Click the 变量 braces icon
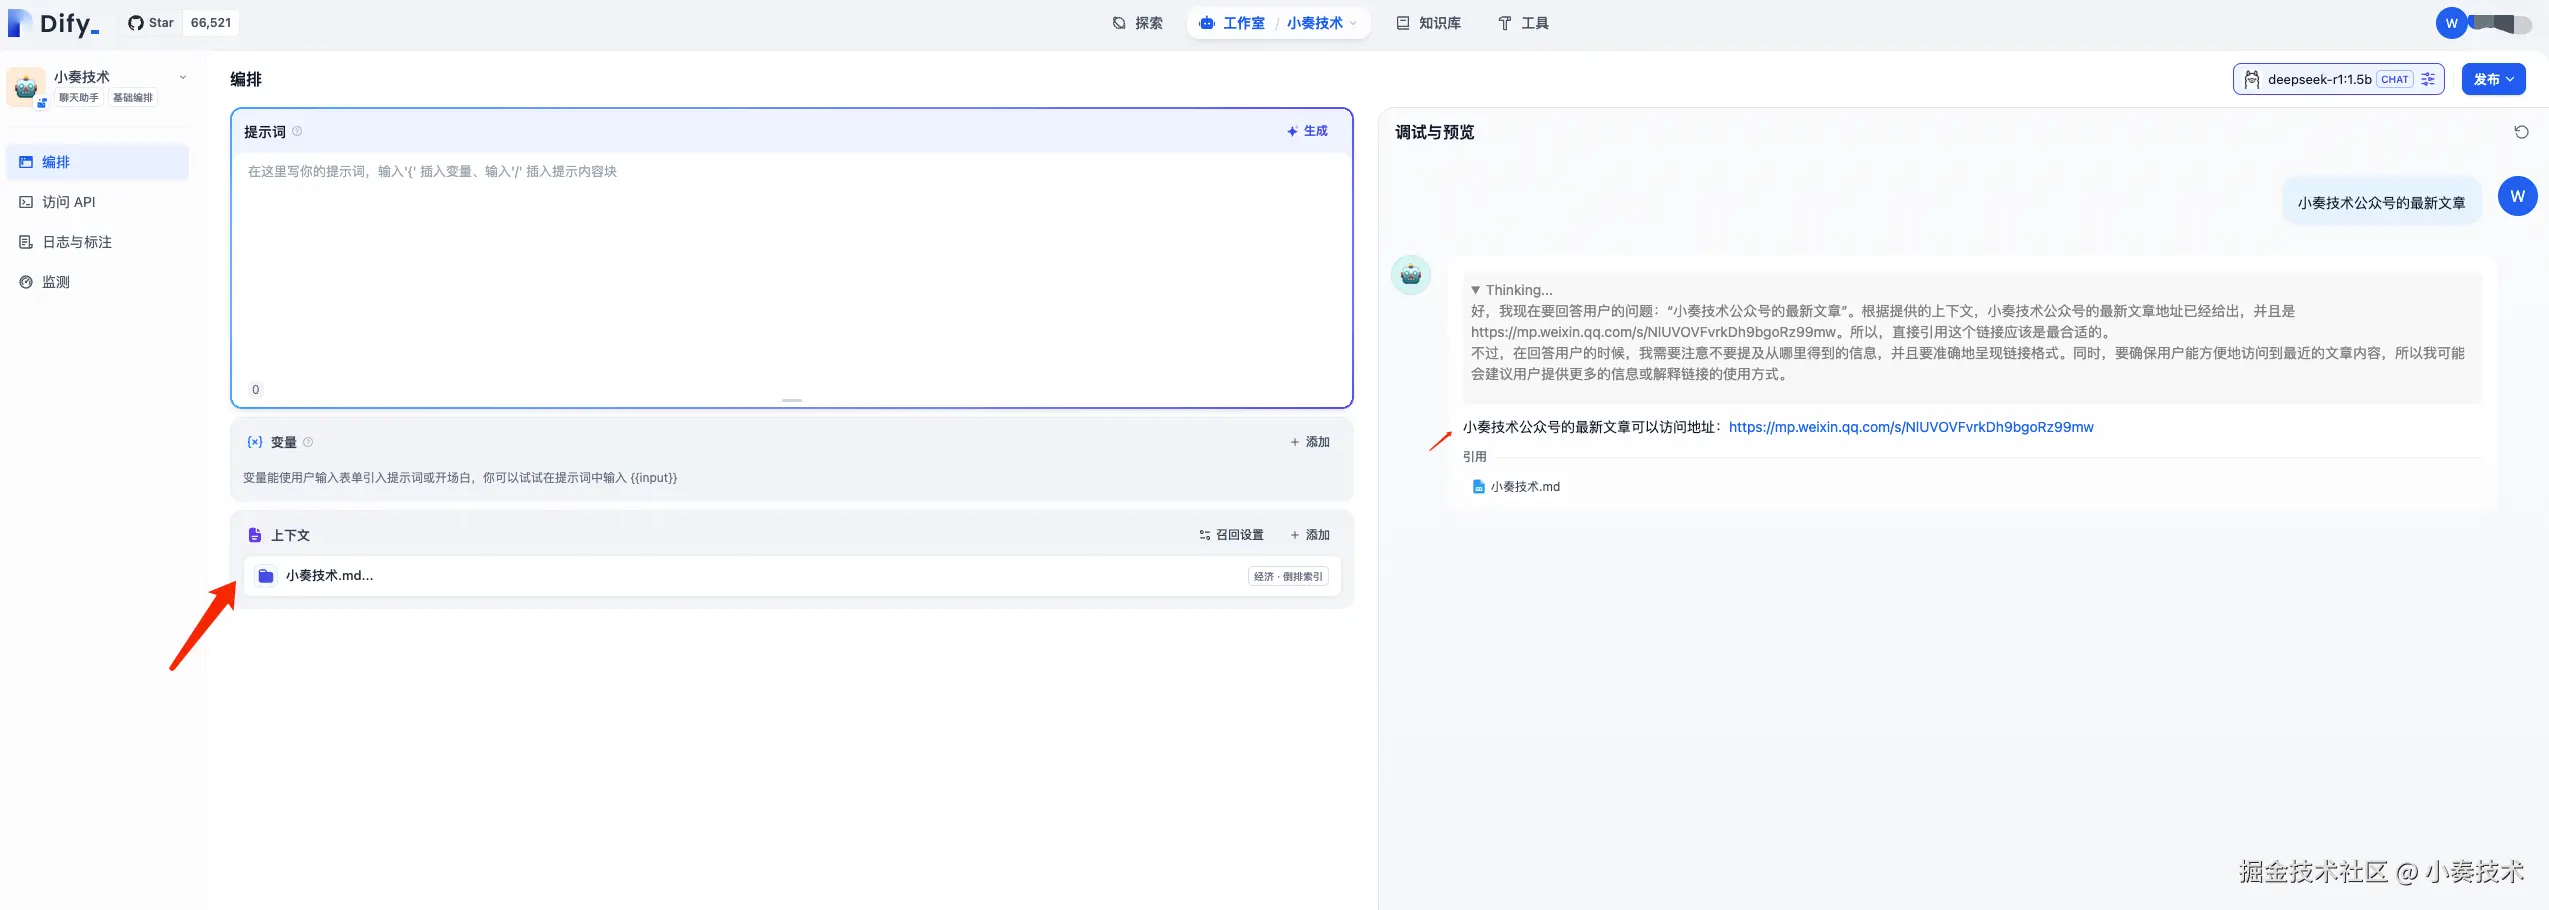The width and height of the screenshot is (2549, 910). (255, 442)
